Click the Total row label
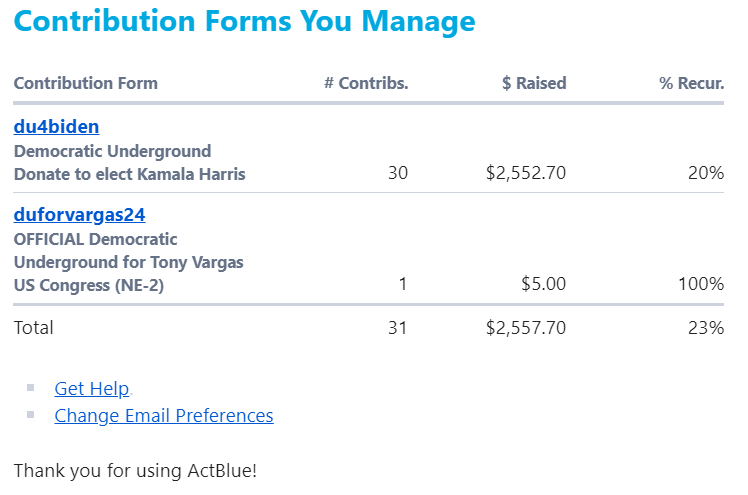 click(x=34, y=327)
